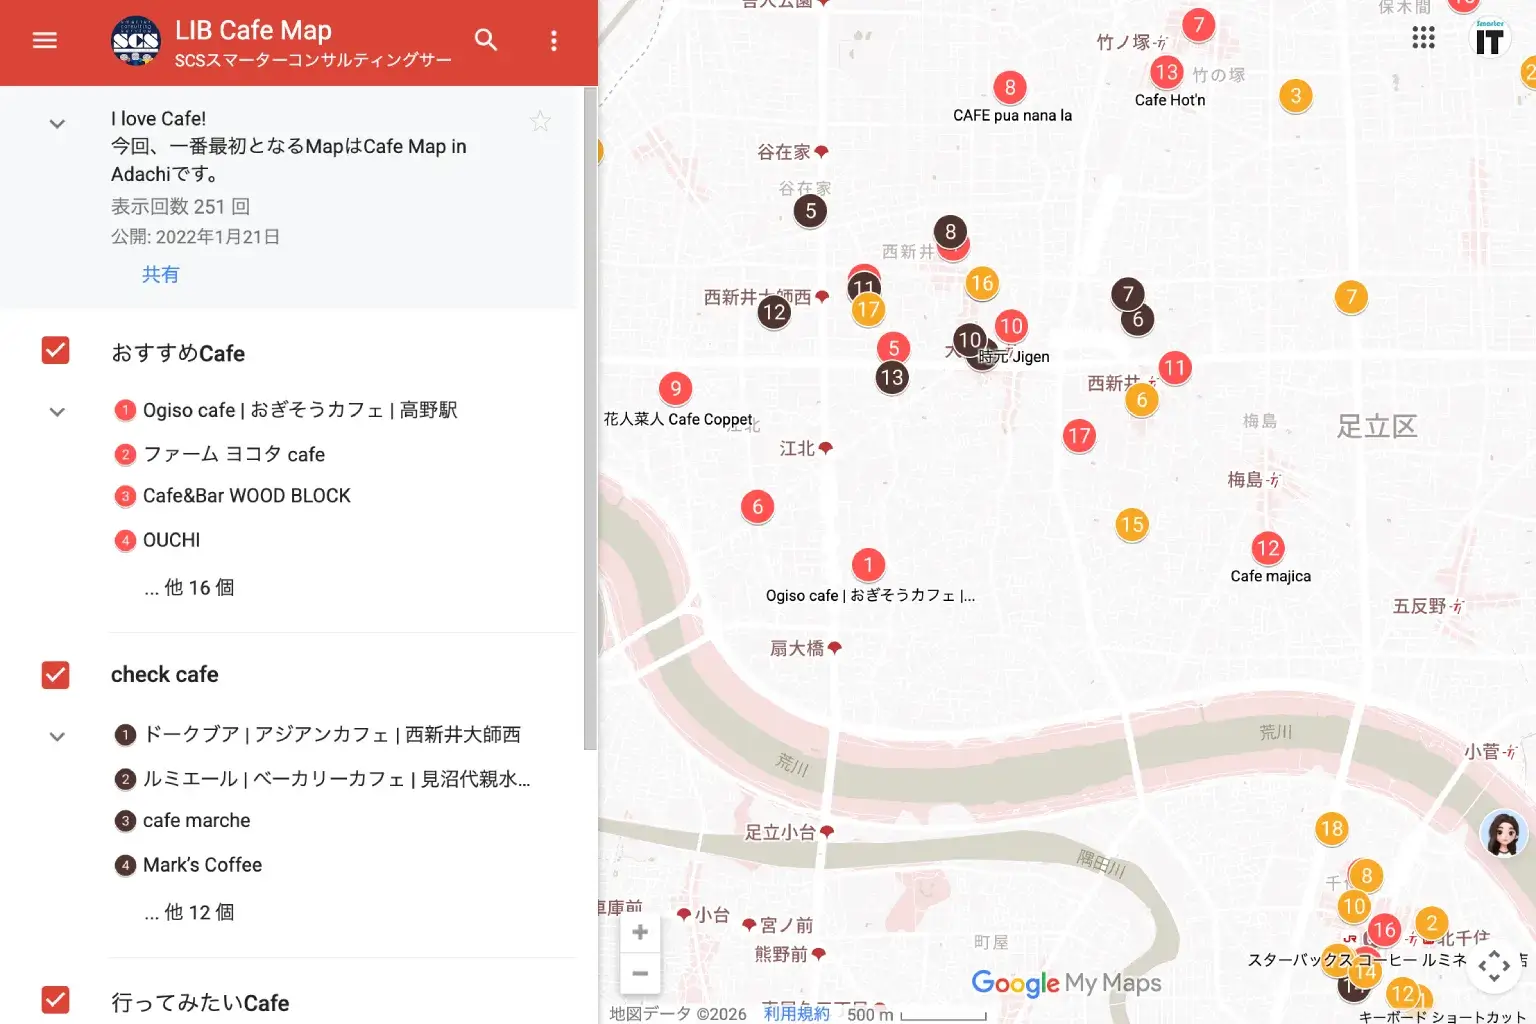Open the hamburger navigation menu
The image size is (1536, 1024).
[44, 40]
